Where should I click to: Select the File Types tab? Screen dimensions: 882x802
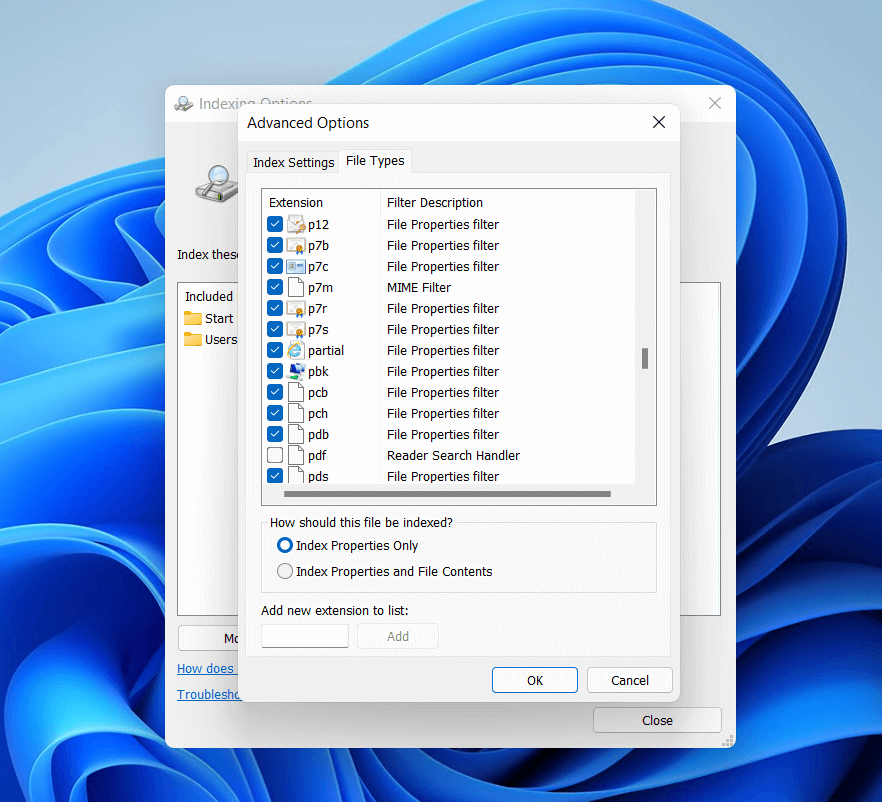click(374, 161)
